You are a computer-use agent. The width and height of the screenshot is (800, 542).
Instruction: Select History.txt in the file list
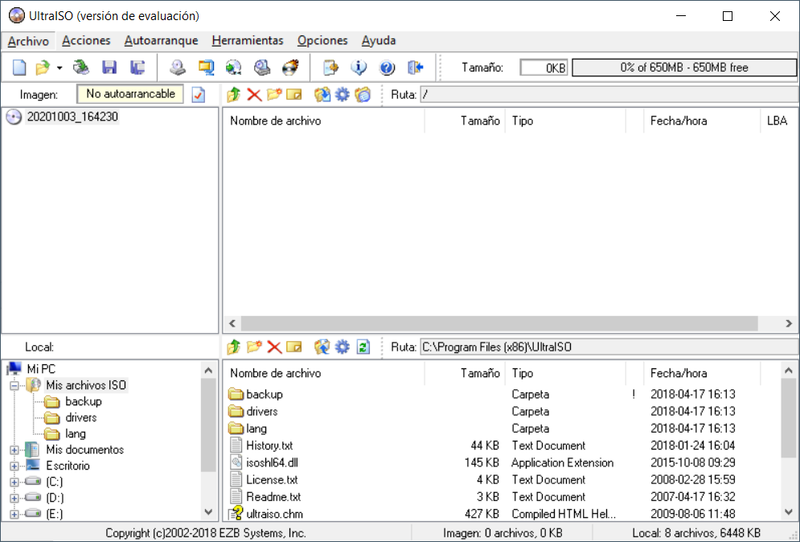(269, 446)
